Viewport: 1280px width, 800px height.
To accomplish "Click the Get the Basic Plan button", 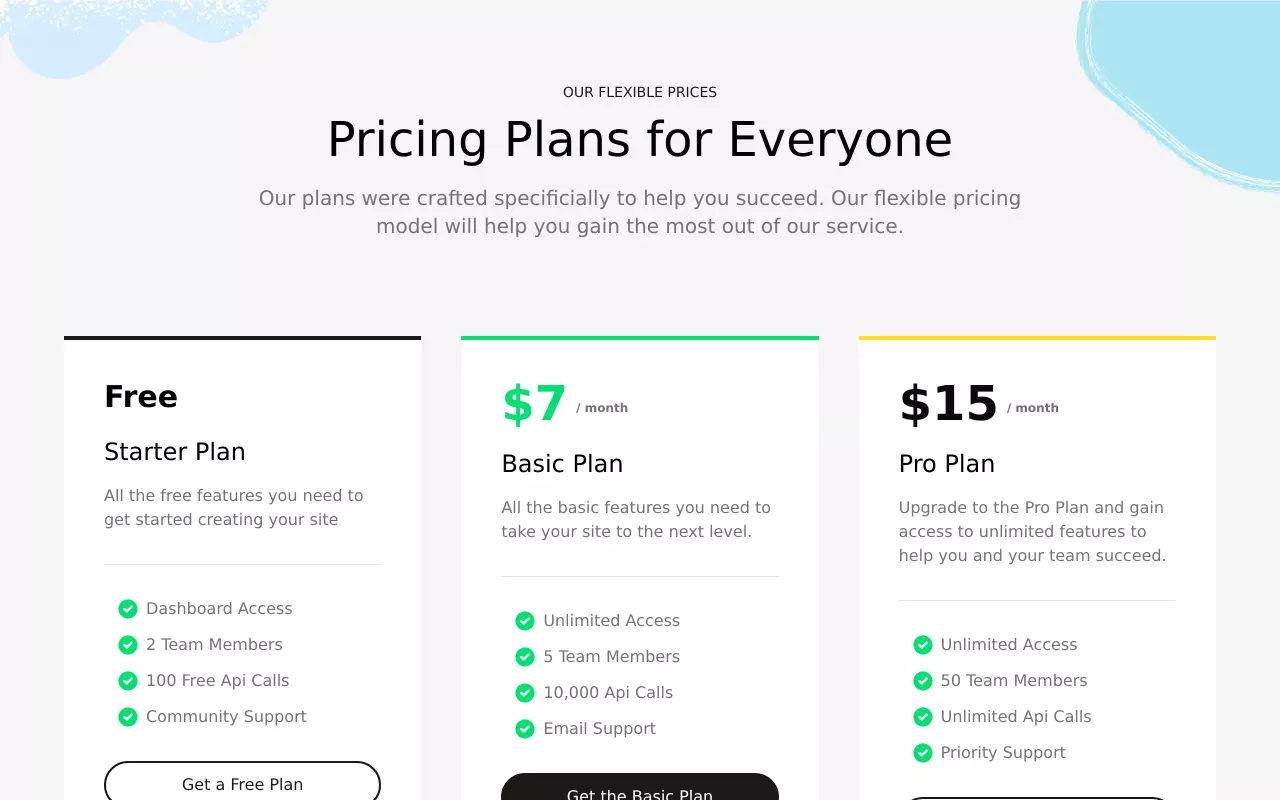I will coord(640,787).
